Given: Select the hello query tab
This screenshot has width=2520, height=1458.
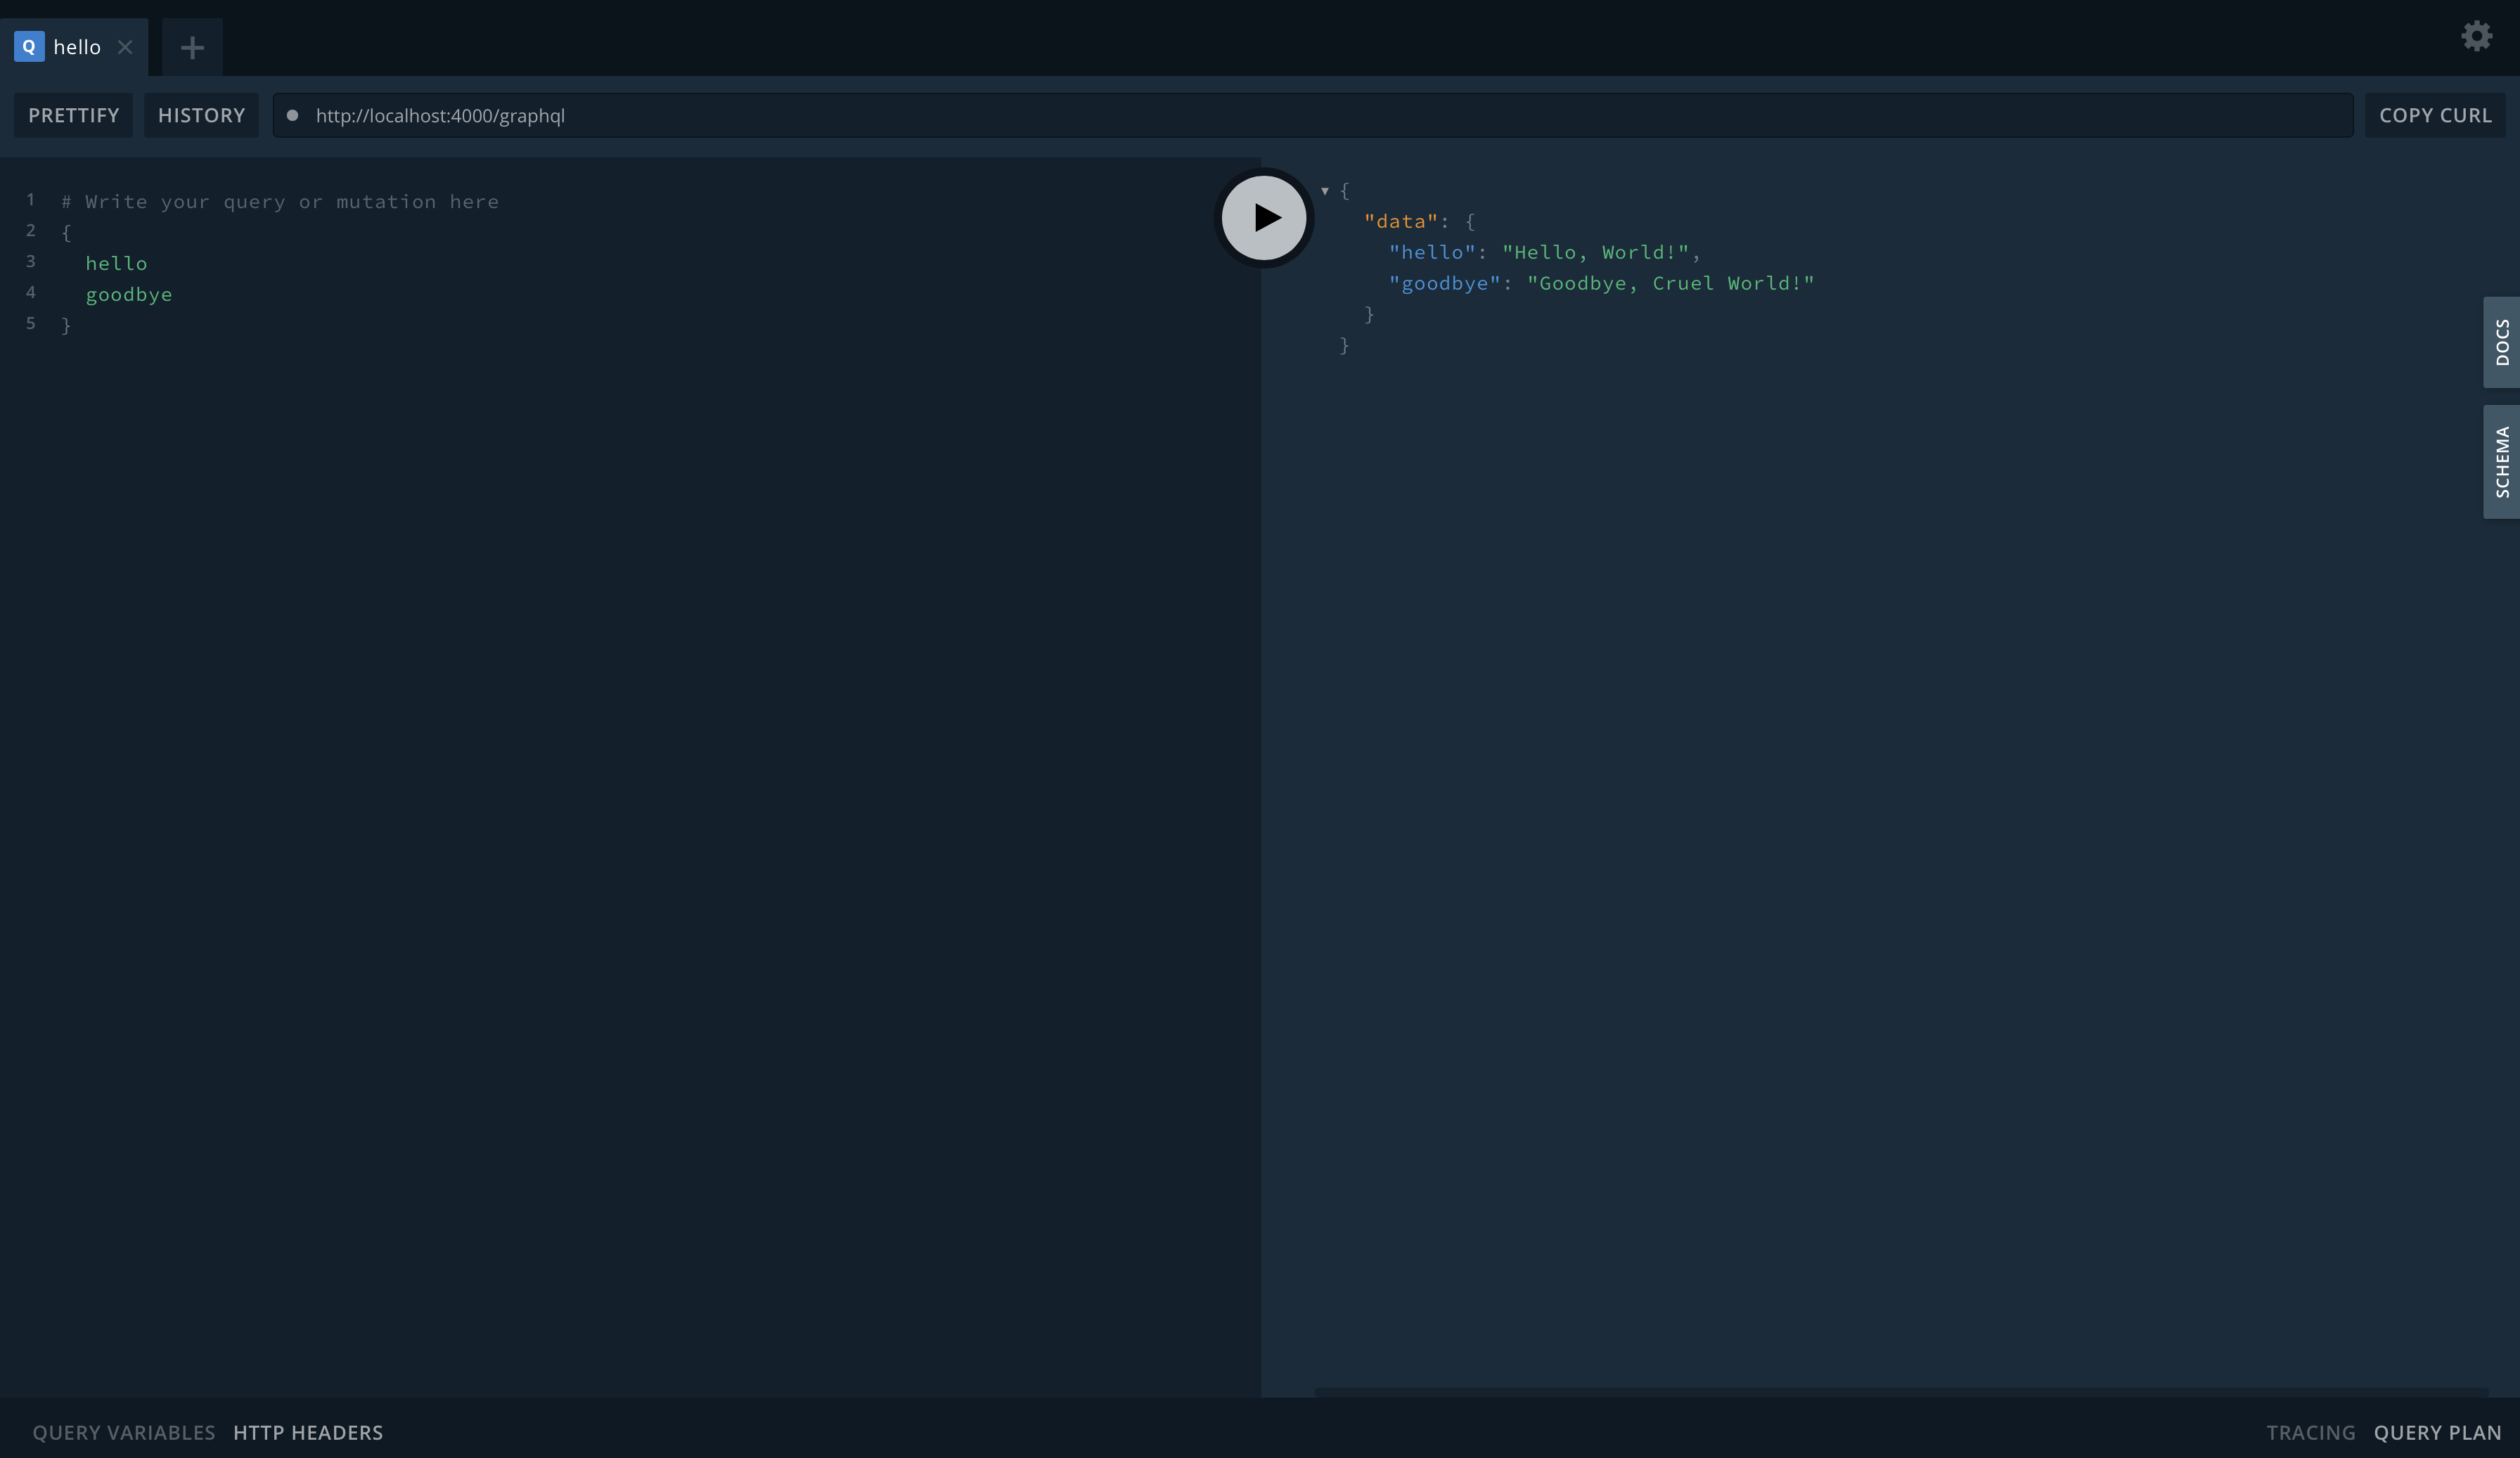Looking at the screenshot, I should click(74, 47).
